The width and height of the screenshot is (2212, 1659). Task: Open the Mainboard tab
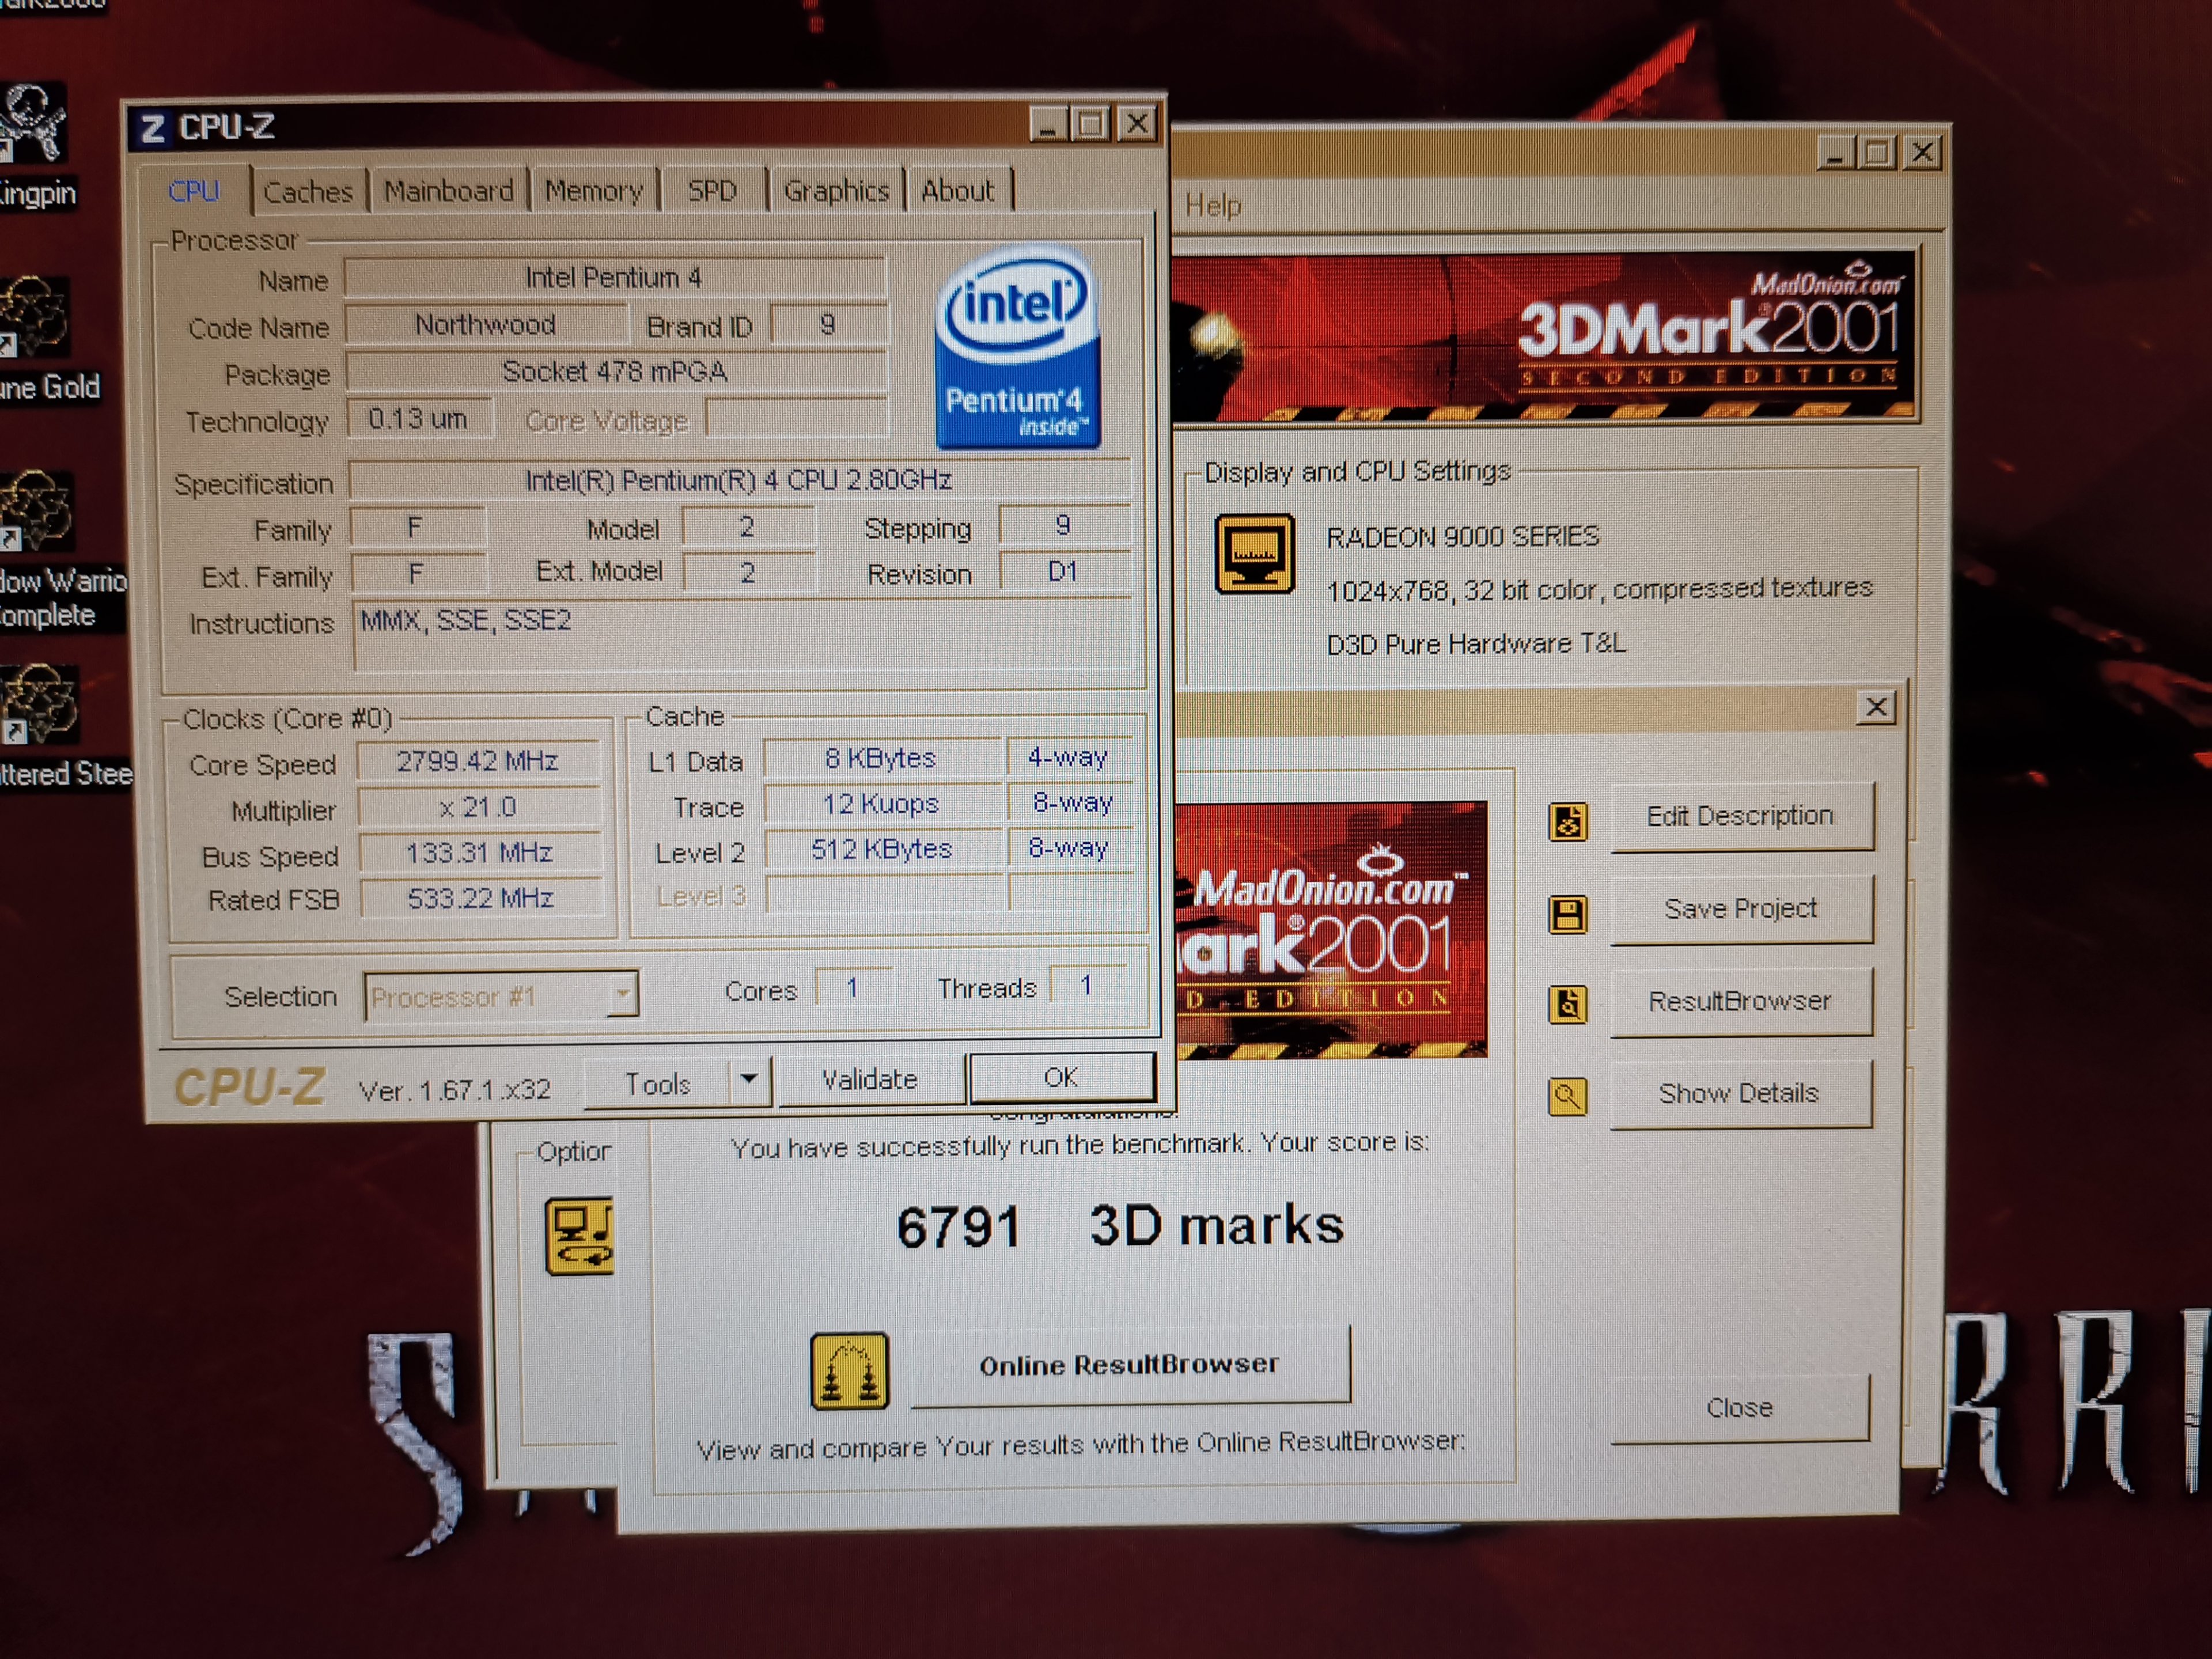click(448, 190)
